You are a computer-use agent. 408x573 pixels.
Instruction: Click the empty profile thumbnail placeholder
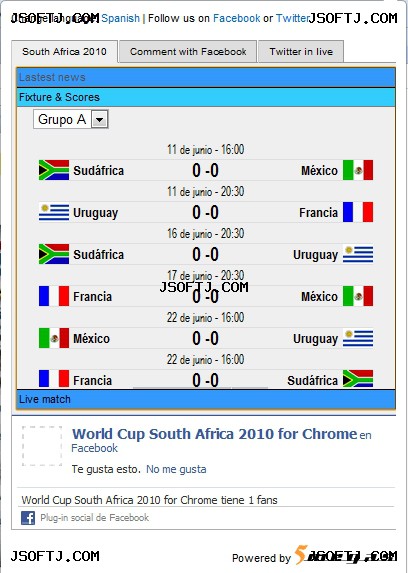42,446
